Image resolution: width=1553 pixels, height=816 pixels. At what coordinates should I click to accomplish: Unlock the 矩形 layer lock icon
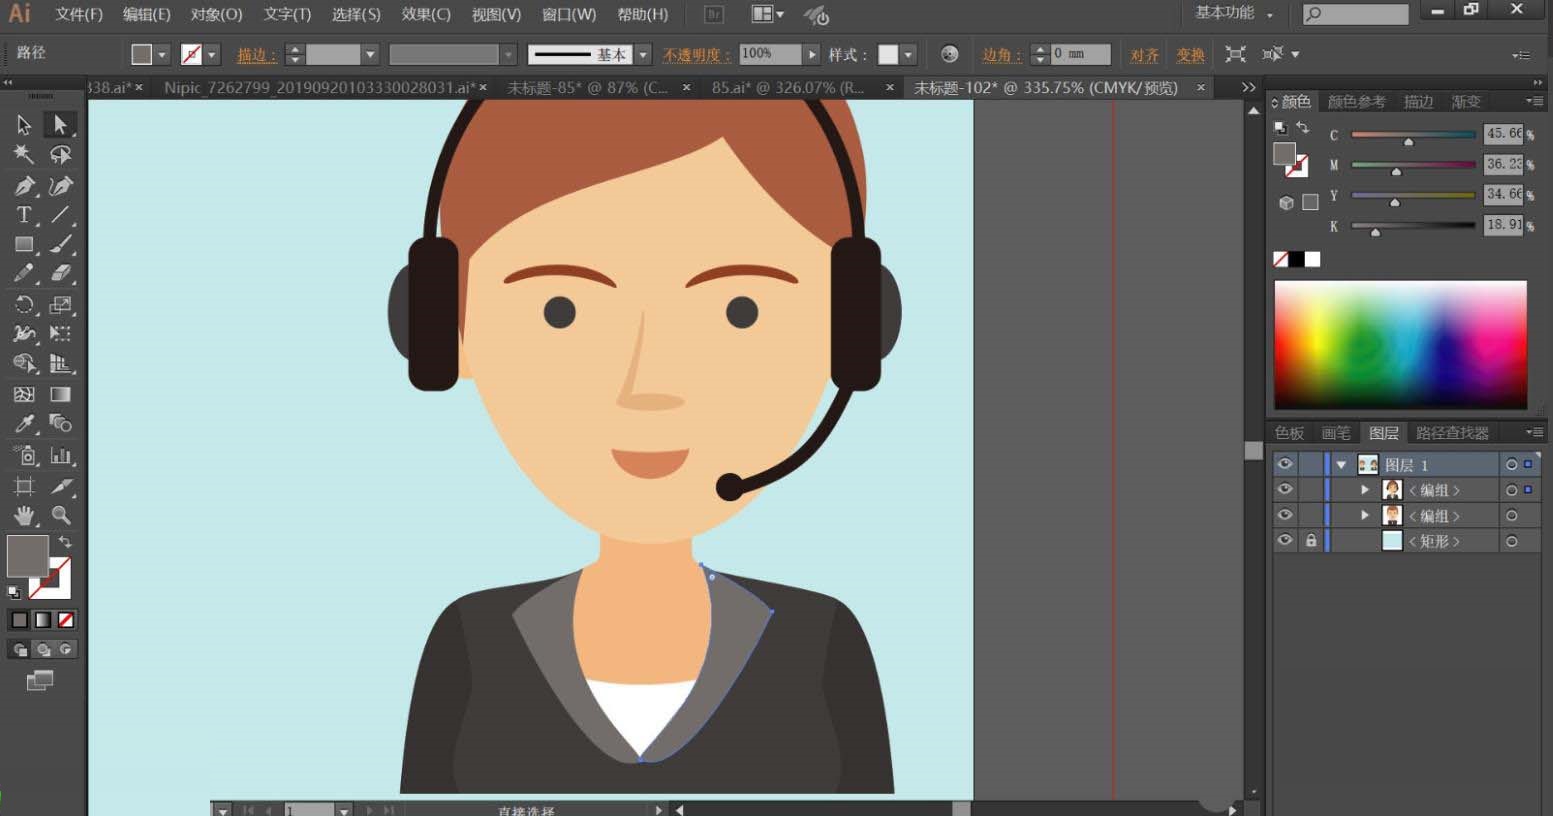(1311, 540)
